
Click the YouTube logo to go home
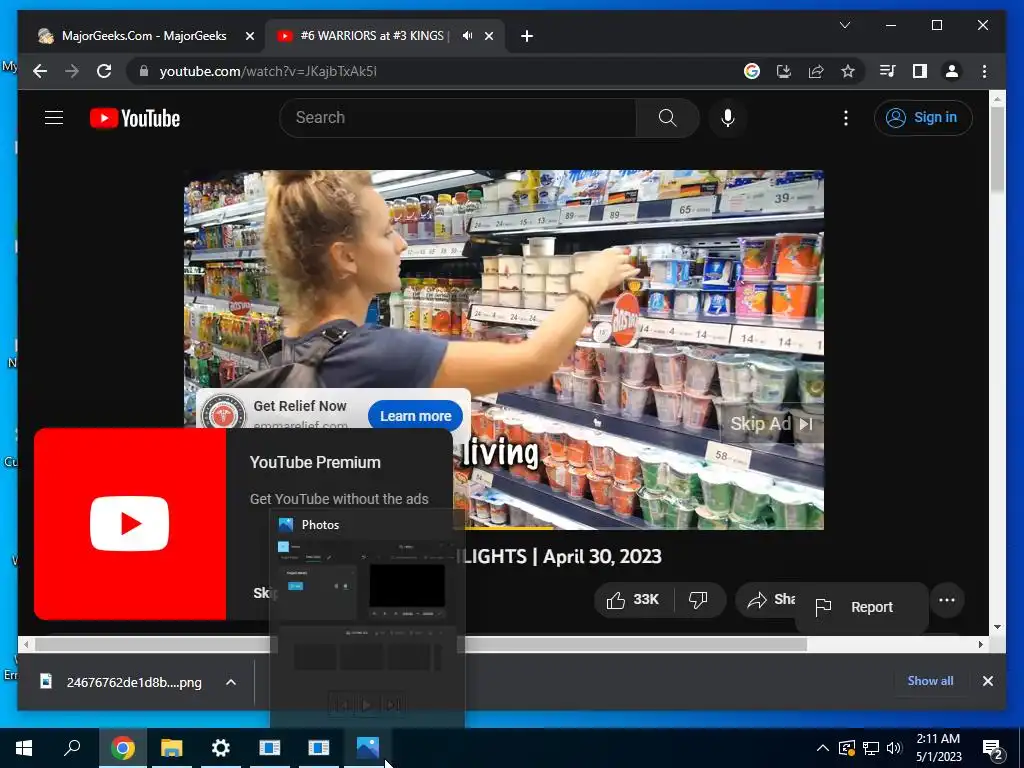coord(135,118)
